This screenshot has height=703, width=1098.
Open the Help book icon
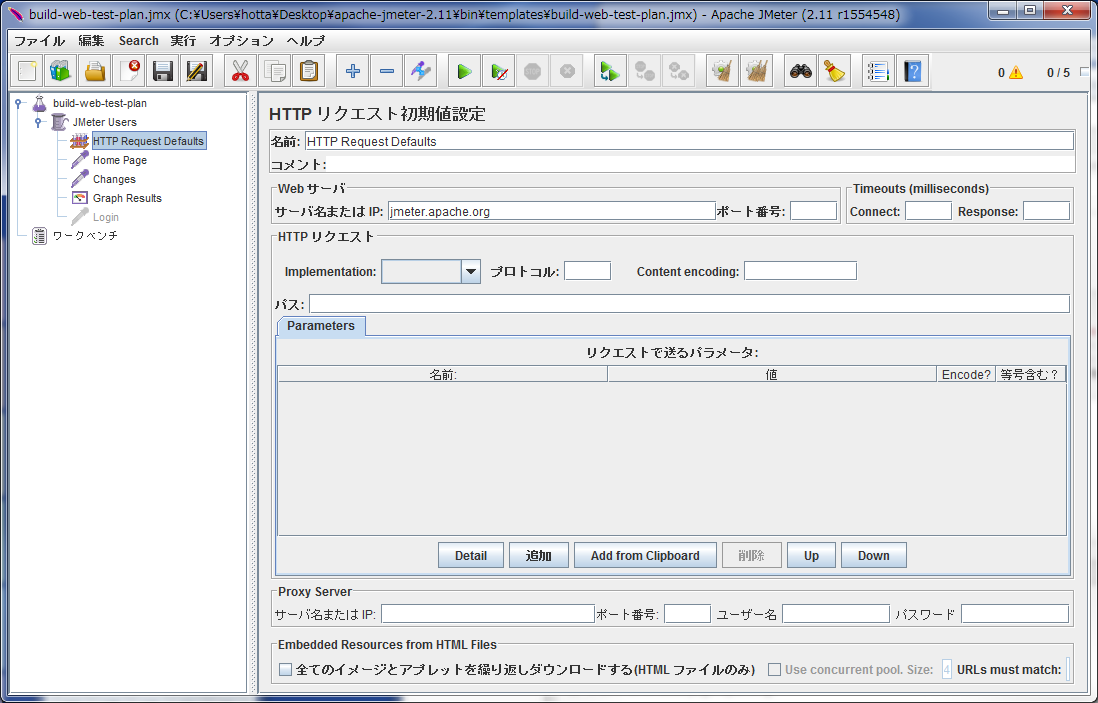tap(912, 71)
